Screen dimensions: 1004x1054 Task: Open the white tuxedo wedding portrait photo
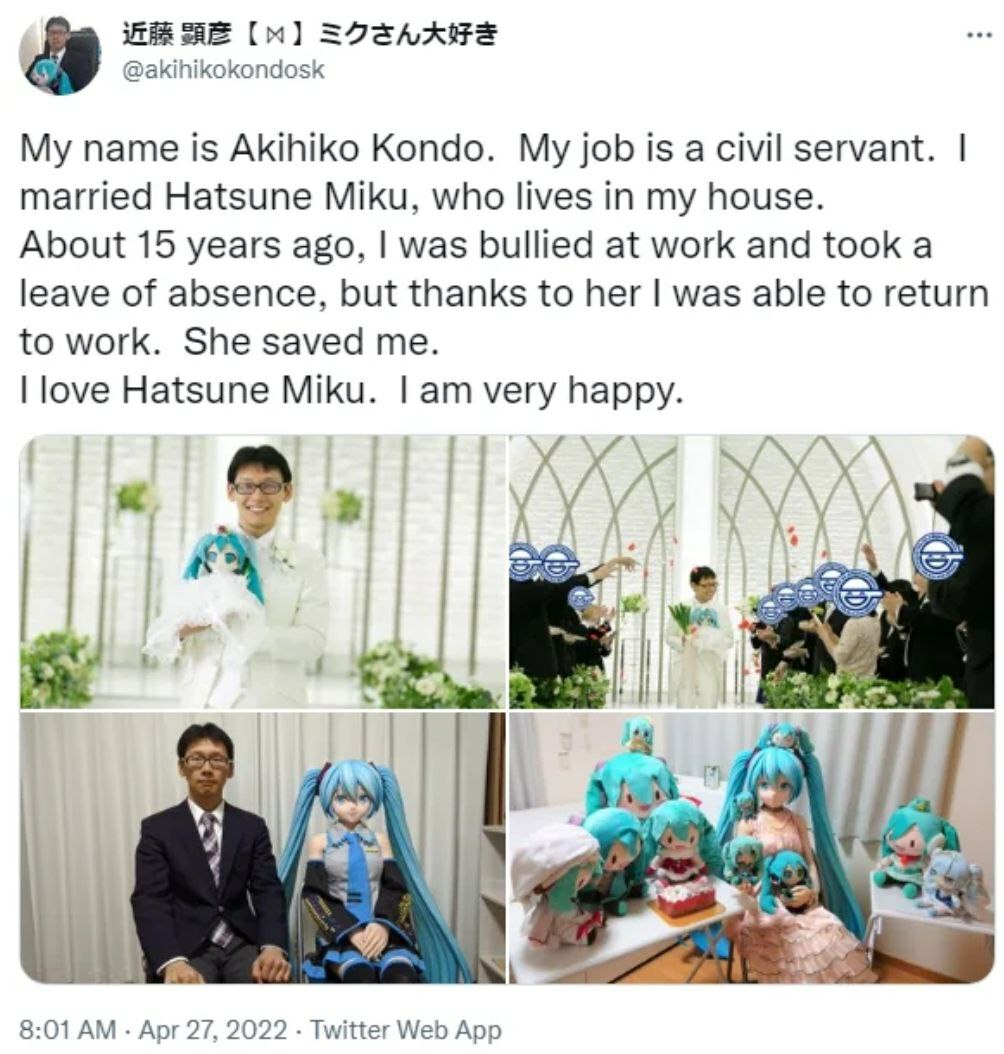point(262,571)
